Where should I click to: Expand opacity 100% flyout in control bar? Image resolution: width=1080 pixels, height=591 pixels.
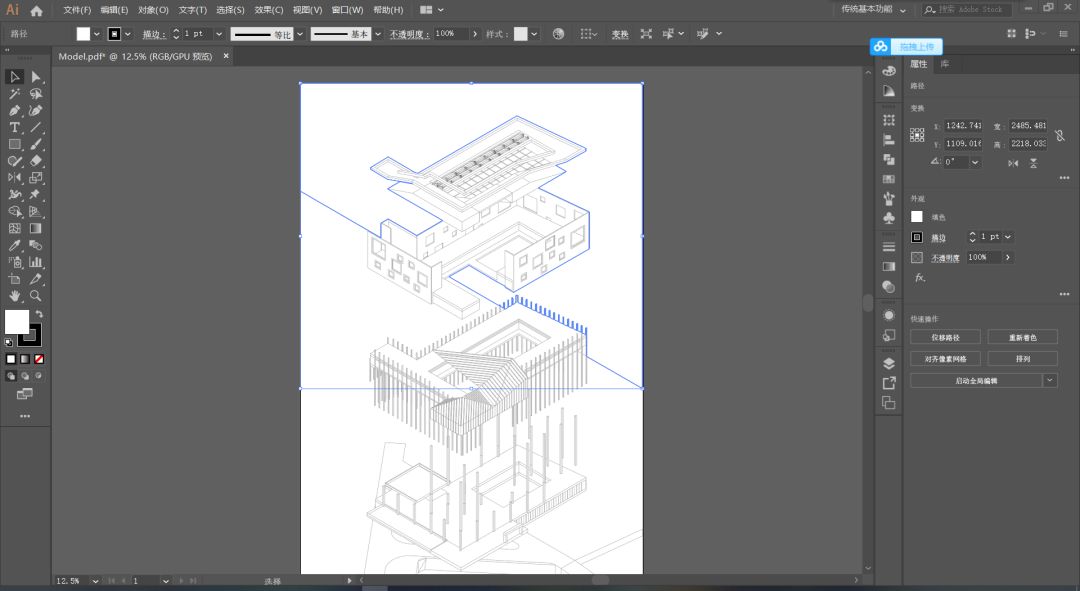[475, 34]
